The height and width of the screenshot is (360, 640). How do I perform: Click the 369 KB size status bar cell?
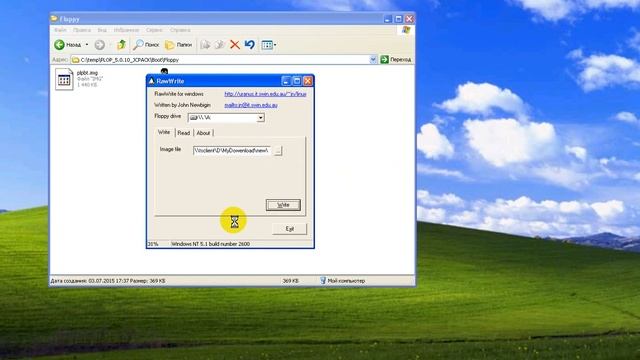click(291, 281)
